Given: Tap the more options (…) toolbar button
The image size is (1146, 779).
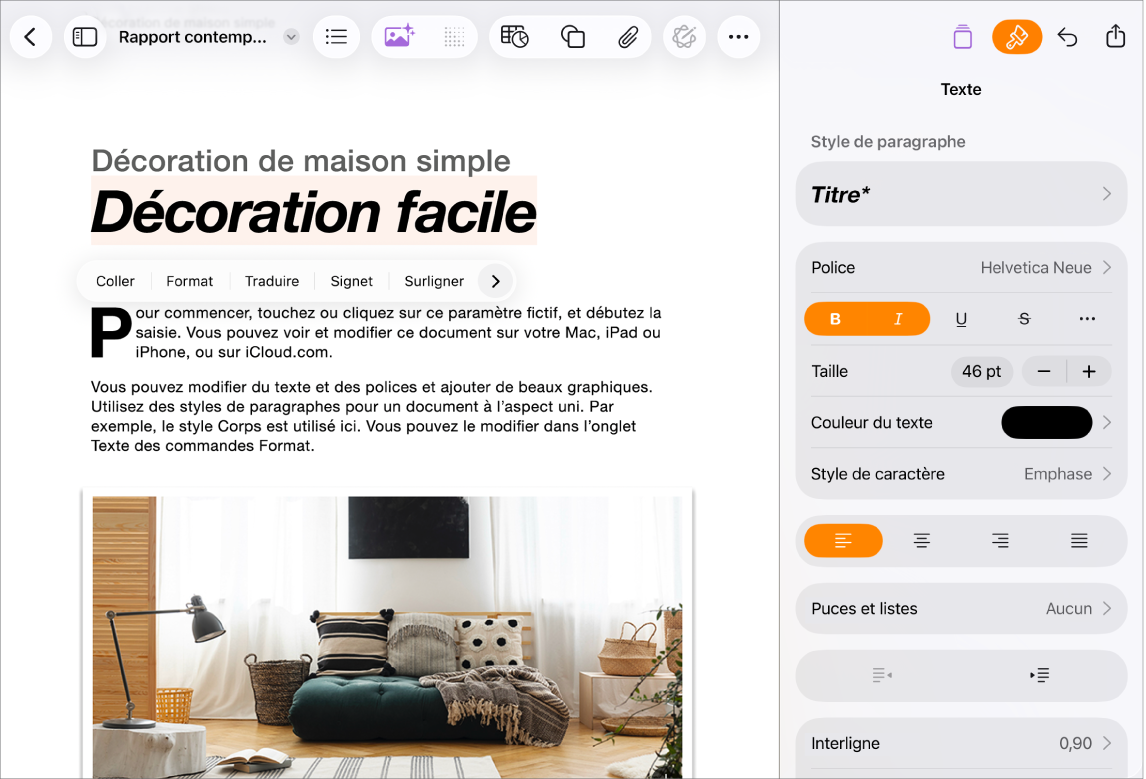Looking at the screenshot, I should [x=739, y=37].
